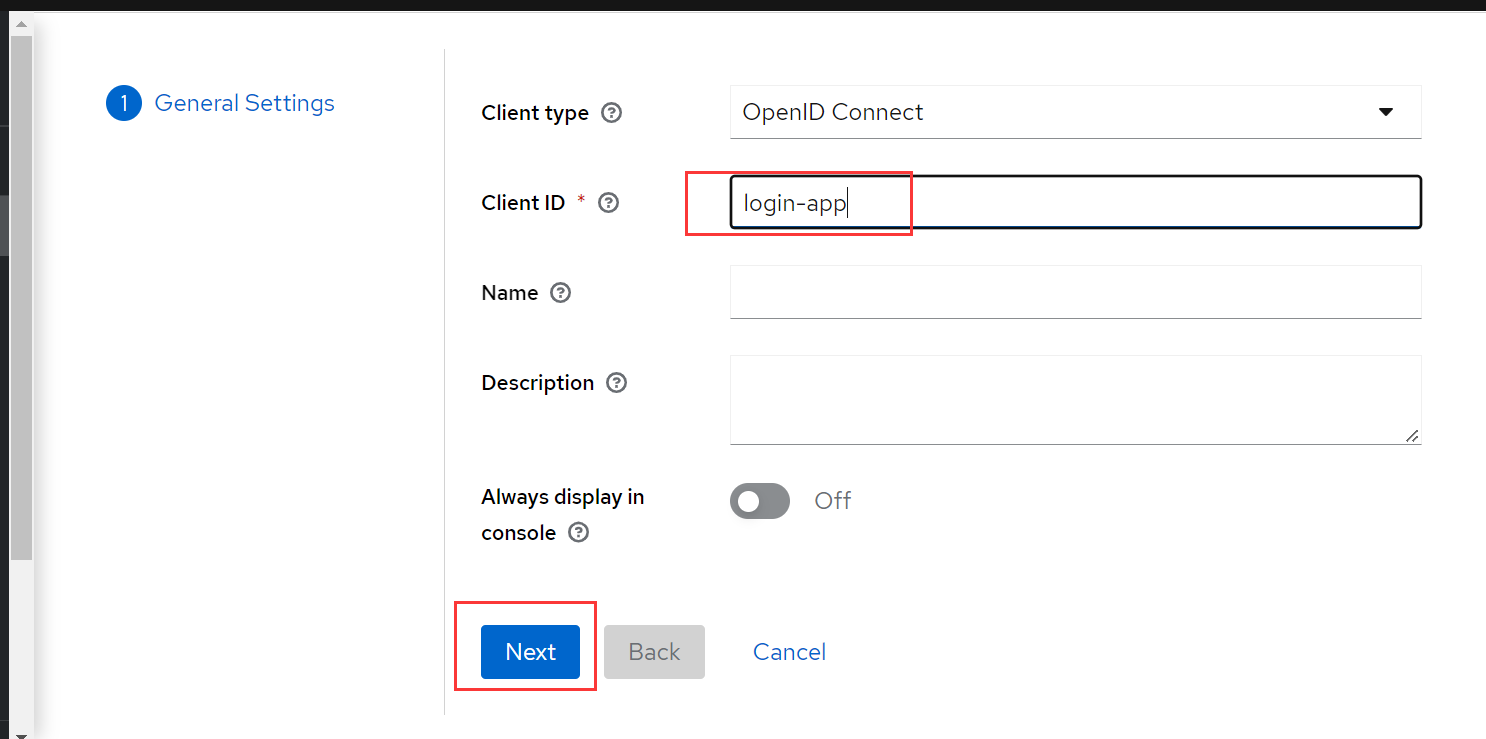Open the help tooltip for Client ID
This screenshot has width=1486, height=739.
pos(608,203)
